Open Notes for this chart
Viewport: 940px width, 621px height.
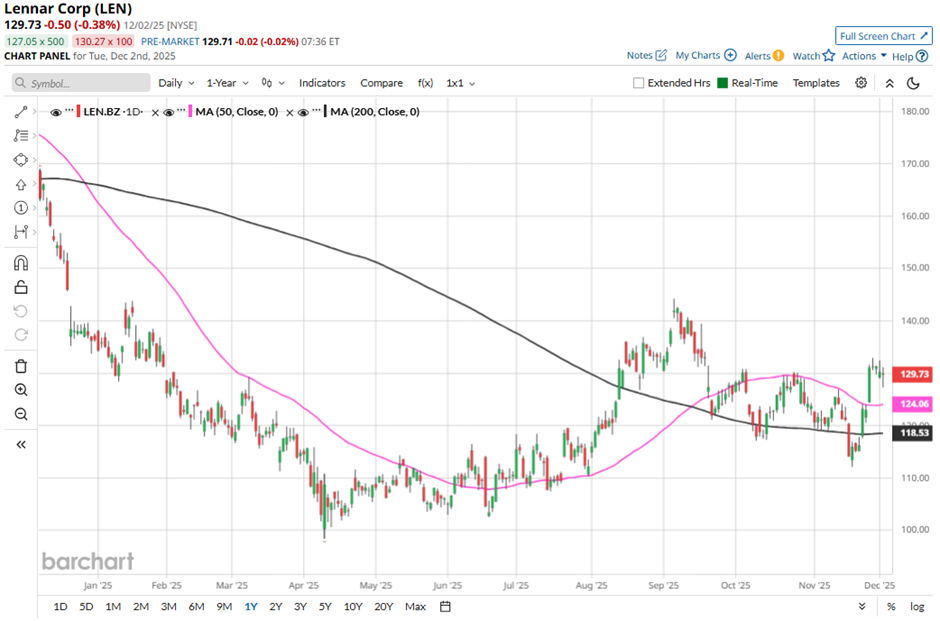point(646,55)
